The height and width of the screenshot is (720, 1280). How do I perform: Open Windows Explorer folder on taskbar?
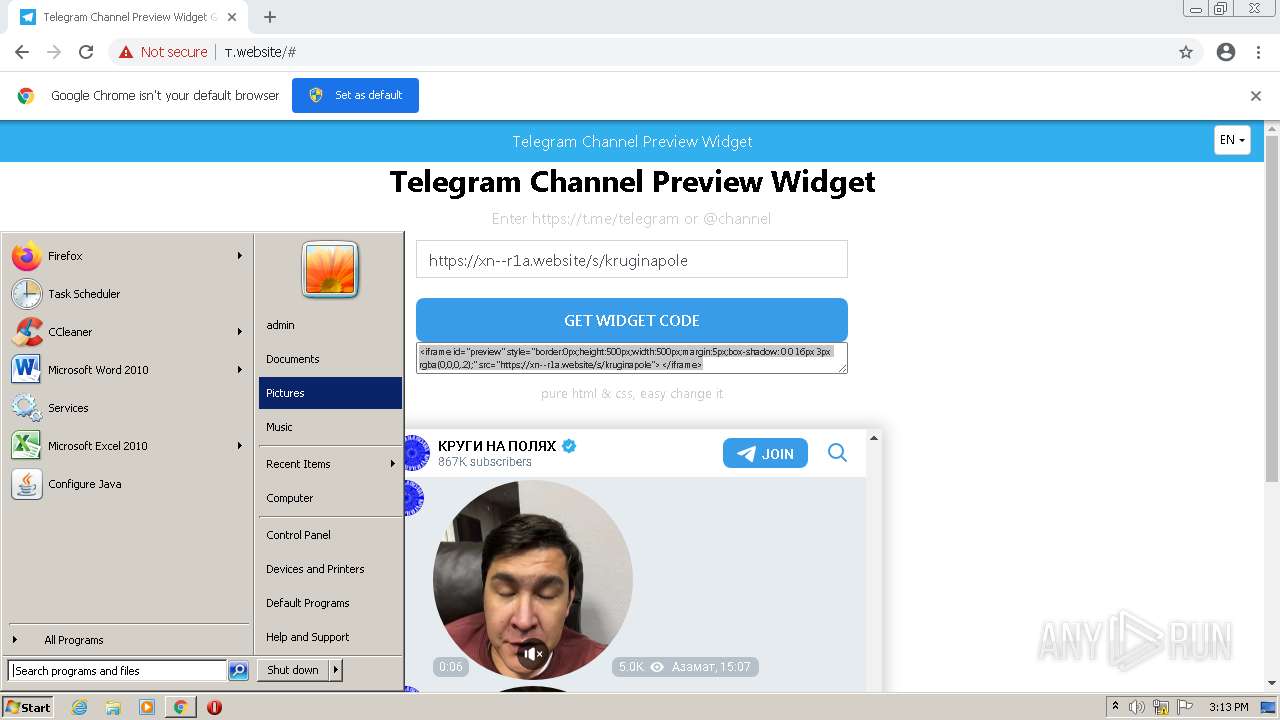click(x=113, y=707)
